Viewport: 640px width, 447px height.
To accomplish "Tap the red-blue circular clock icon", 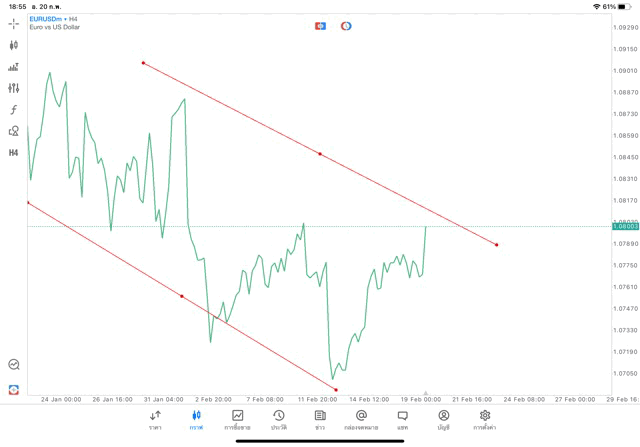I will click(x=346, y=26).
